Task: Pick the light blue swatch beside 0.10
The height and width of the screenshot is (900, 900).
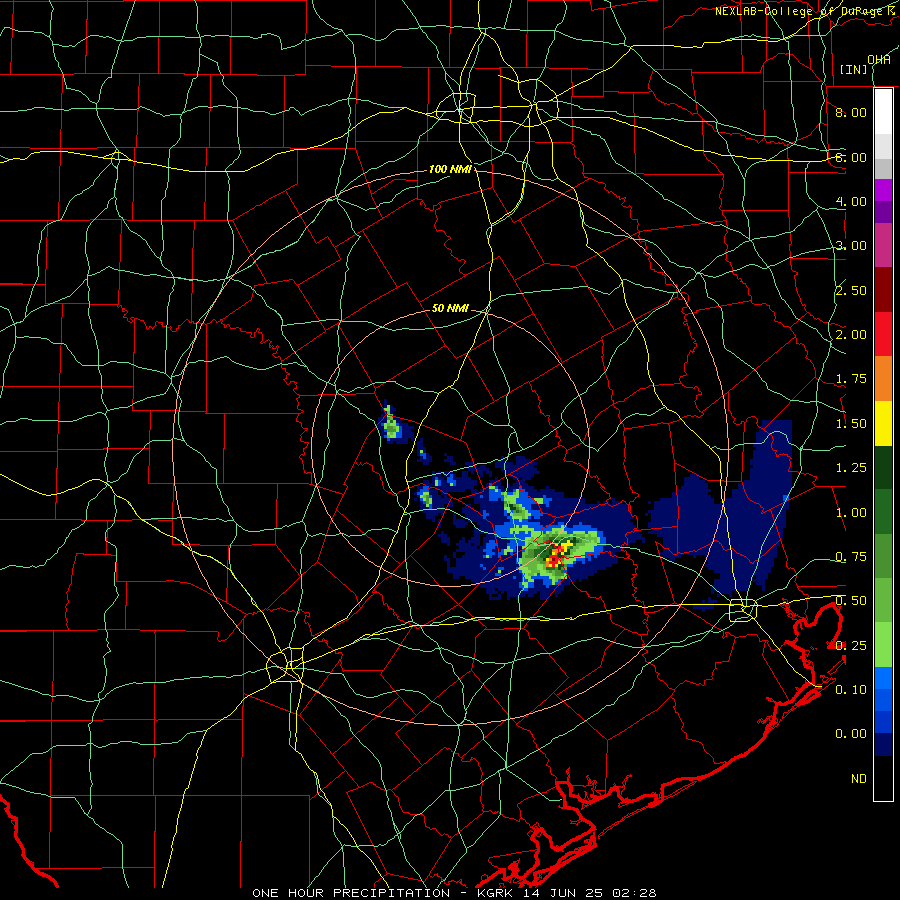Action: [x=883, y=678]
